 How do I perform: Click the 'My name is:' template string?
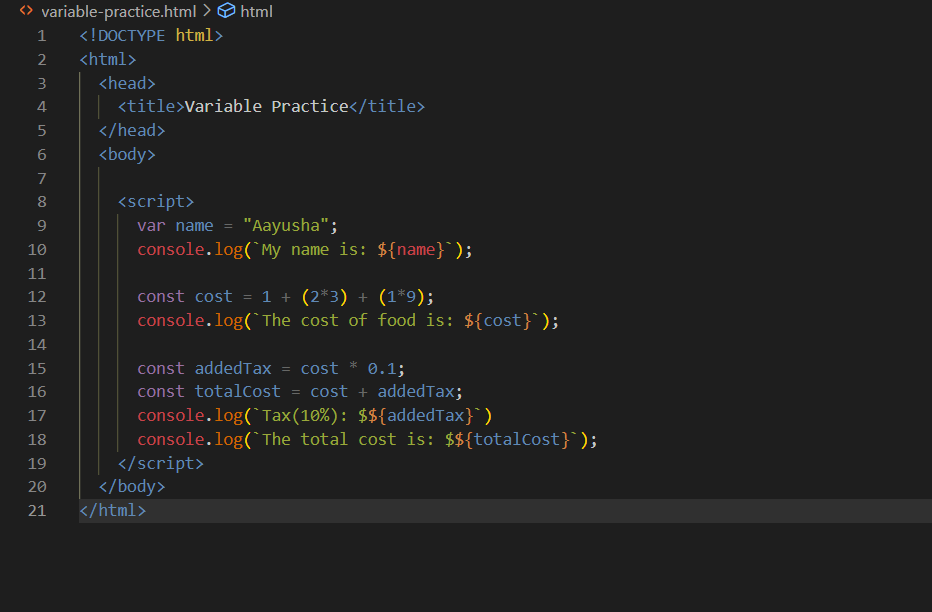click(x=314, y=250)
